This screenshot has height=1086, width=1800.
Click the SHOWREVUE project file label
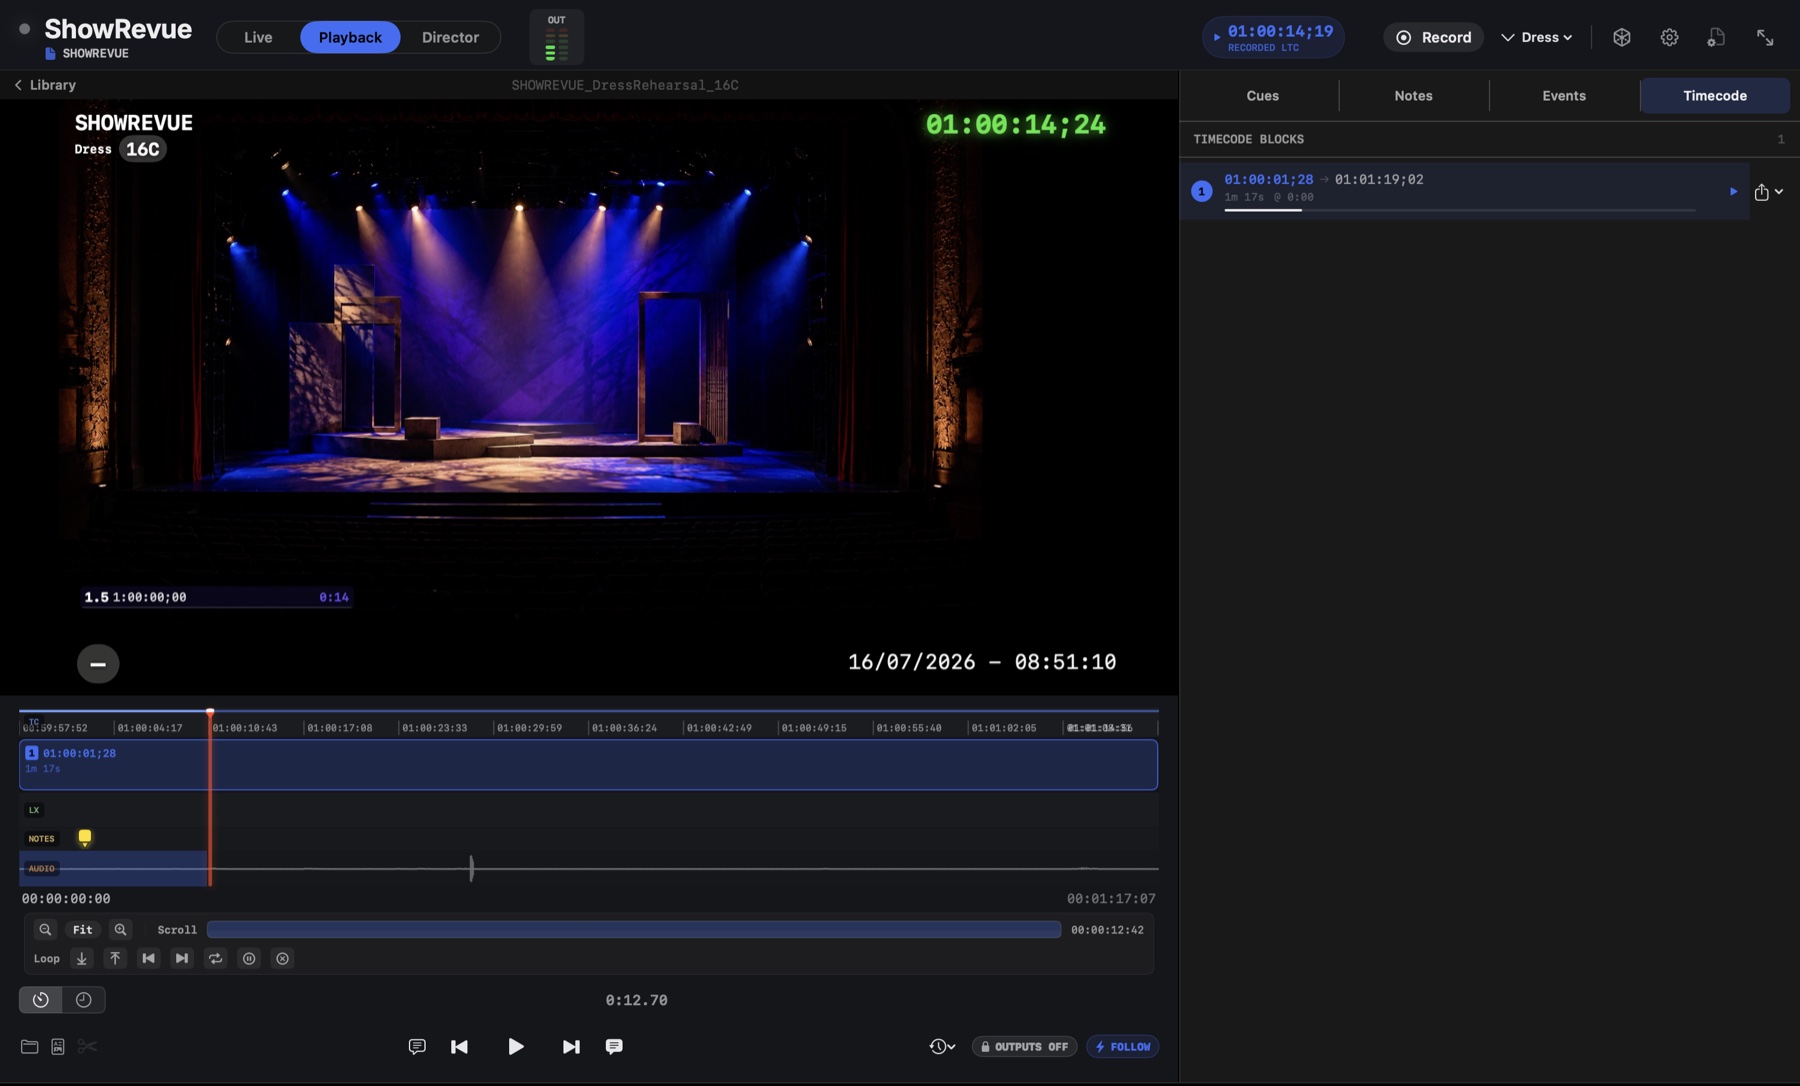coord(87,54)
